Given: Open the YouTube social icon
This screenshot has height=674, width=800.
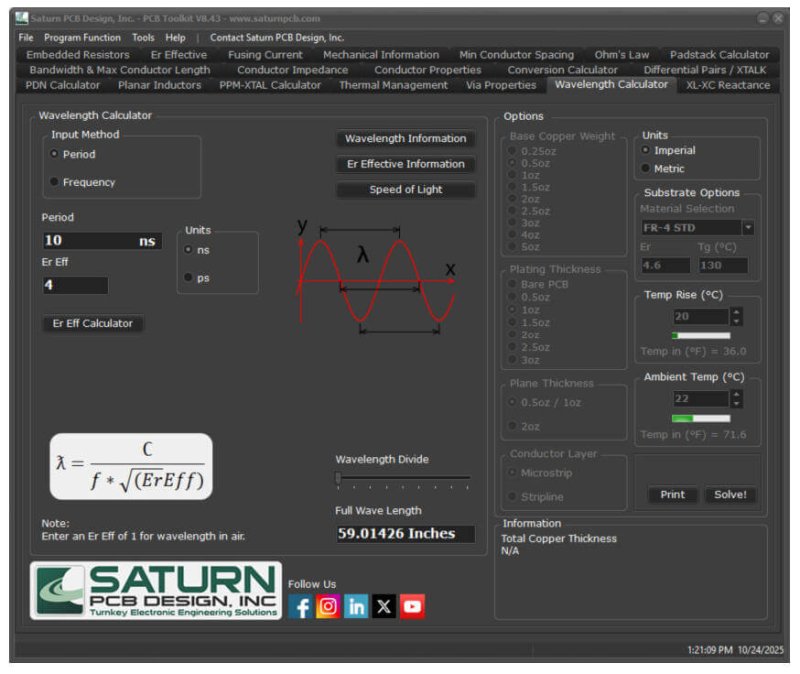Looking at the screenshot, I should click(412, 606).
